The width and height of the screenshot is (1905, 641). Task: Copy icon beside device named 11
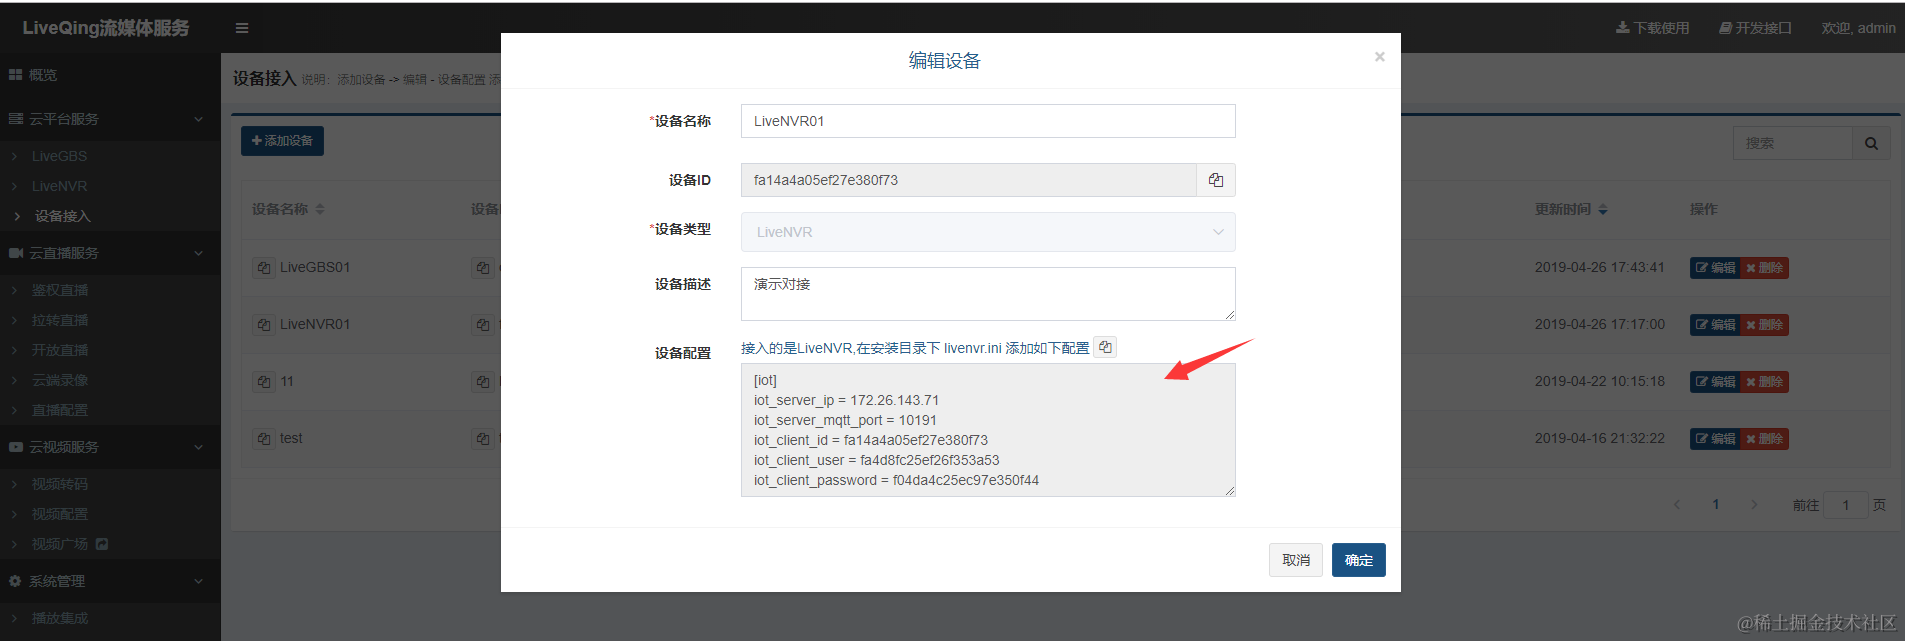[263, 382]
